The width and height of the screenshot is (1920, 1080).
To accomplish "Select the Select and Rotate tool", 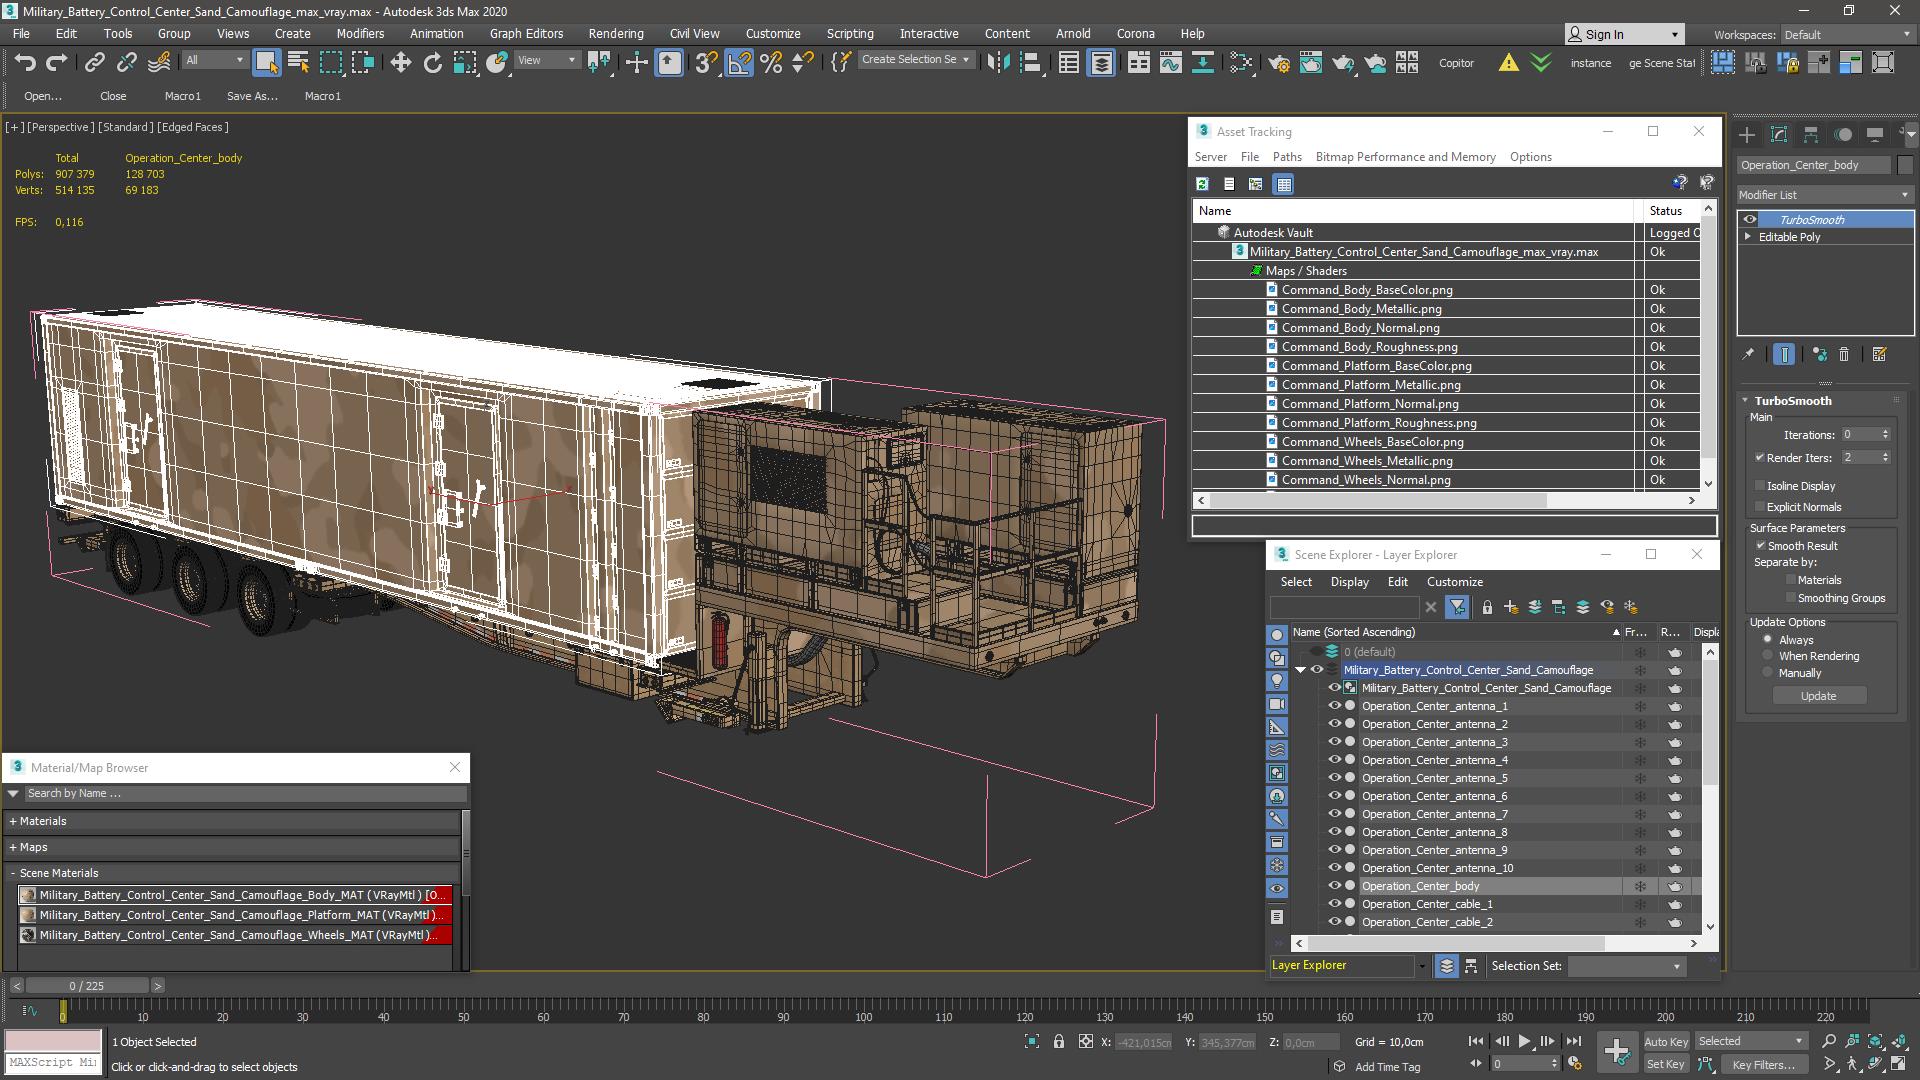I will tap(432, 63).
